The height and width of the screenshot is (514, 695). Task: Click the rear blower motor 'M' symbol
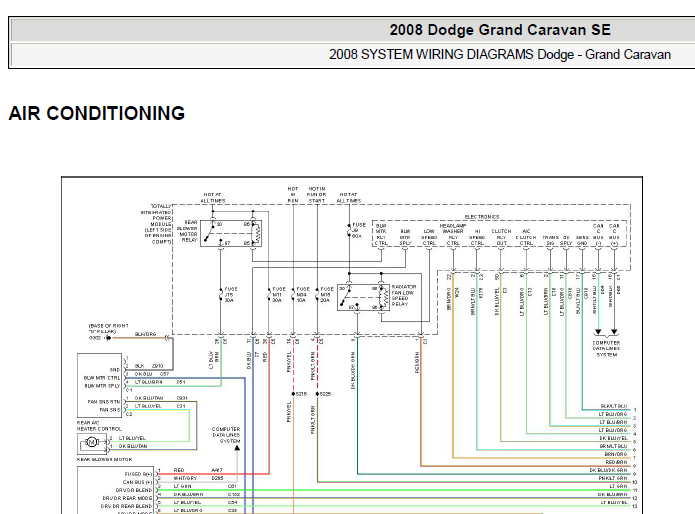tap(92, 442)
